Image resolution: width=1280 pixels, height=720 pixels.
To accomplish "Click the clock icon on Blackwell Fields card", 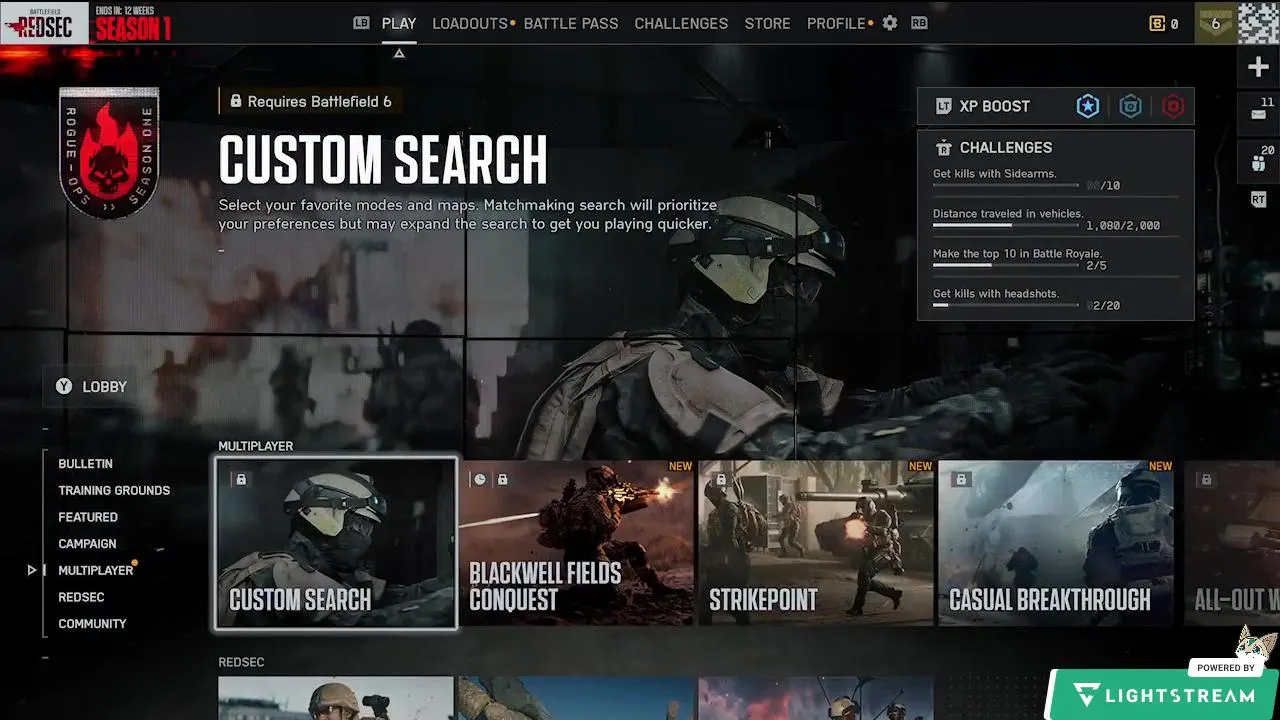I will (480, 479).
